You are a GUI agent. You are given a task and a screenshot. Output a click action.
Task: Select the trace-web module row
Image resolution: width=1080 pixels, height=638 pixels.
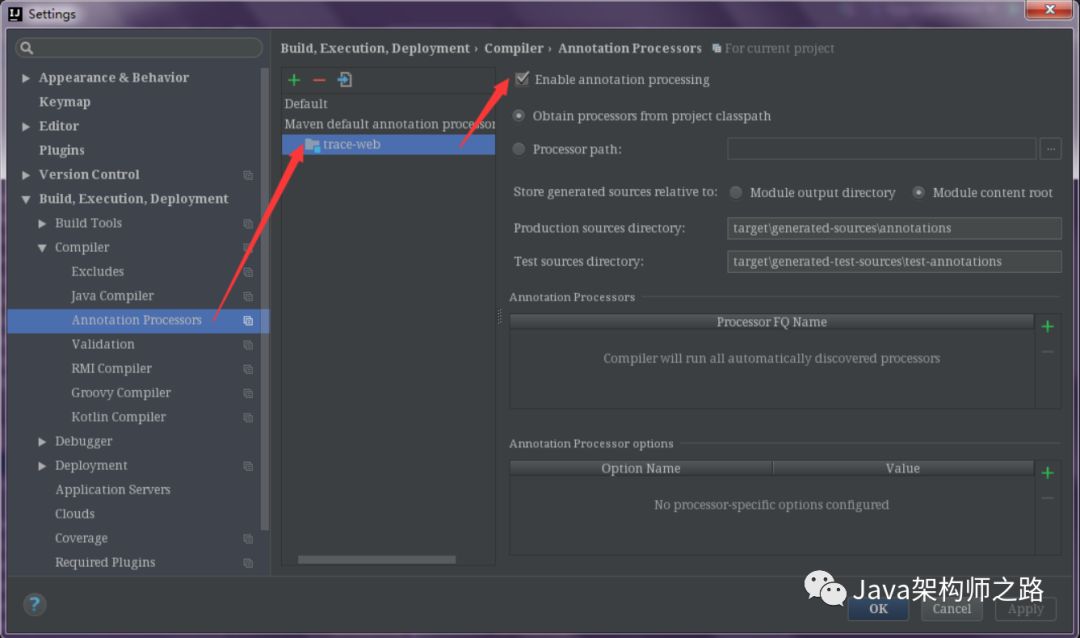tap(388, 145)
